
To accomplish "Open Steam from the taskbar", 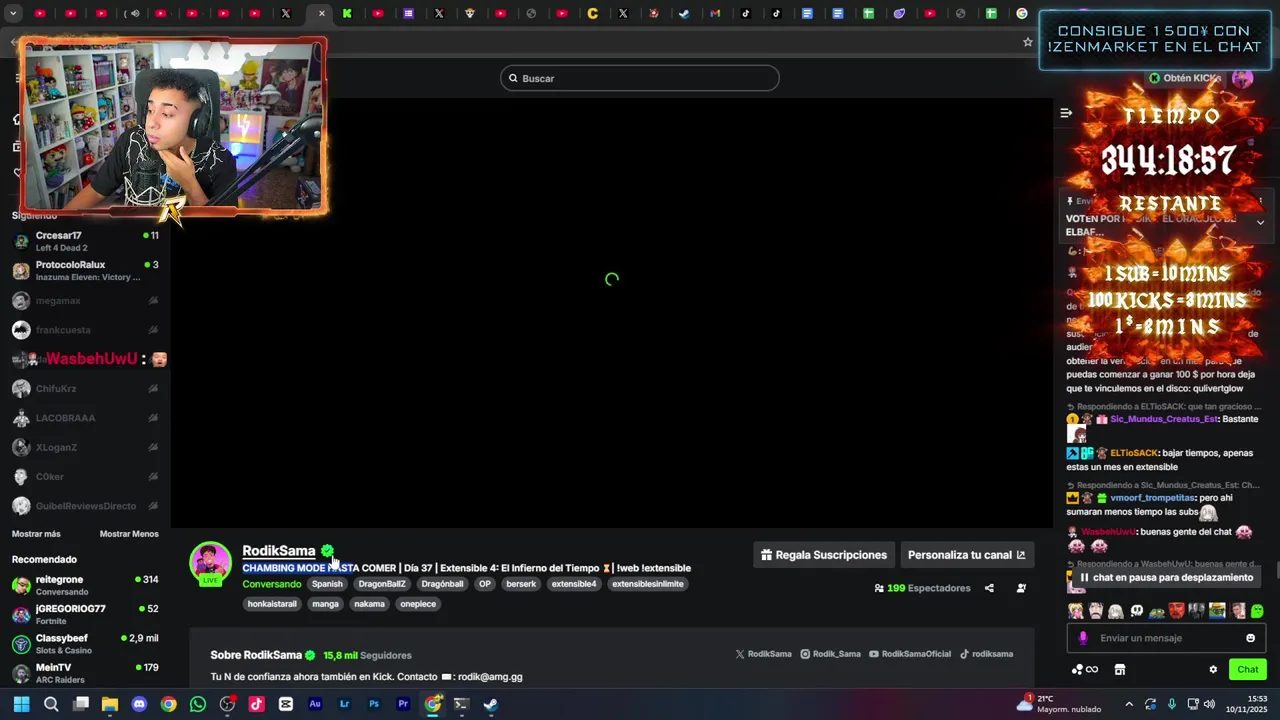I will (491, 704).
